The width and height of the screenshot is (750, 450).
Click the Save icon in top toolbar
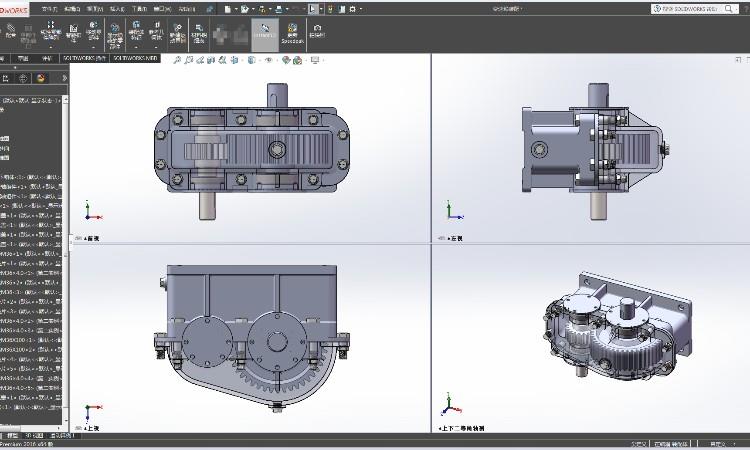[x=262, y=8]
